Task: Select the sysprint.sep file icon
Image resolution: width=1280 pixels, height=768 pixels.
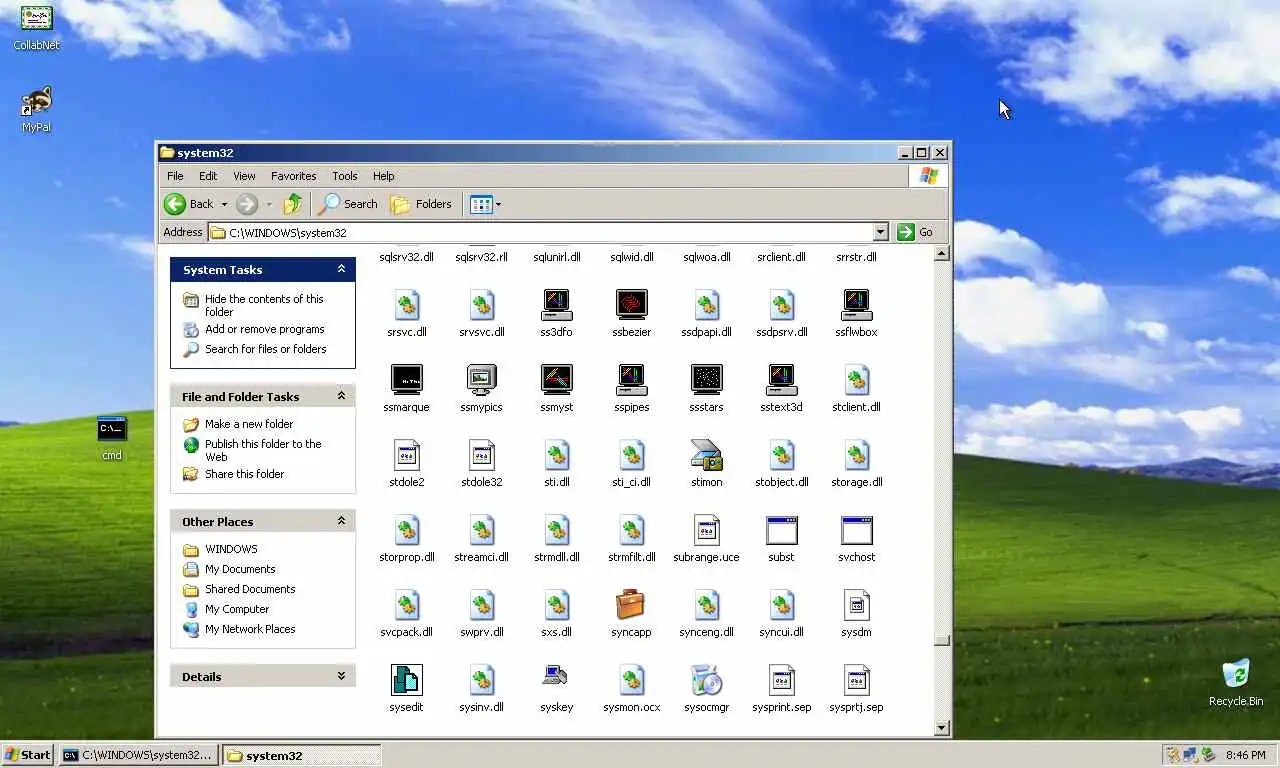Action: click(781, 680)
